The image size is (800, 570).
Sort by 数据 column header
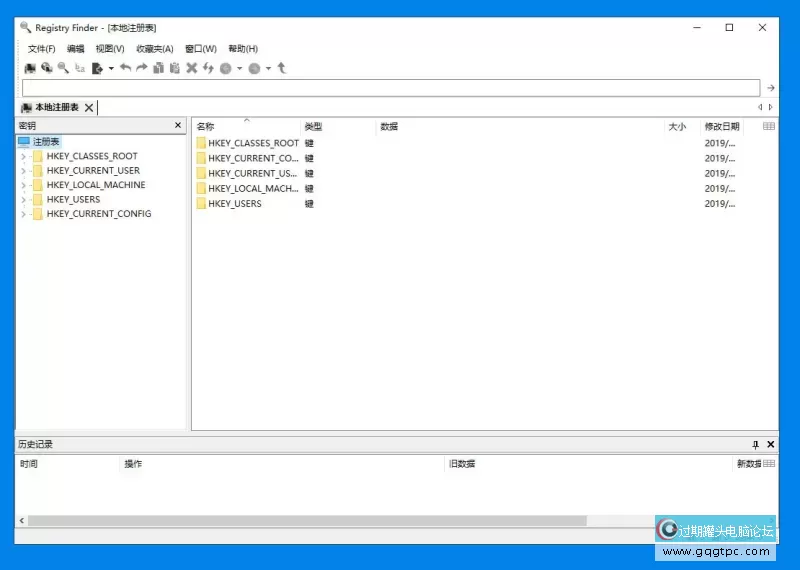pyautogui.click(x=519, y=126)
